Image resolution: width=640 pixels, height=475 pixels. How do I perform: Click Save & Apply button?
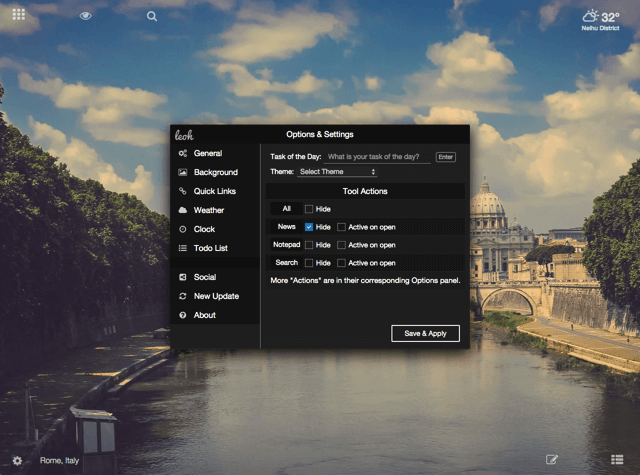pyautogui.click(x=425, y=334)
